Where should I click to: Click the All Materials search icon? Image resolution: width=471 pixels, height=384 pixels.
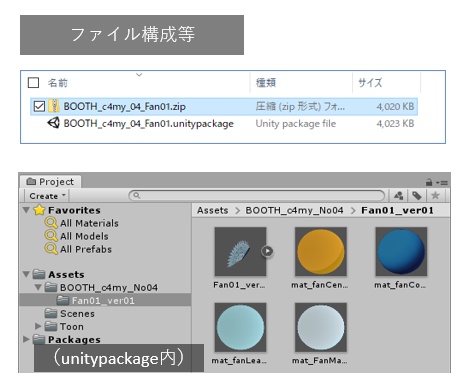(51, 223)
